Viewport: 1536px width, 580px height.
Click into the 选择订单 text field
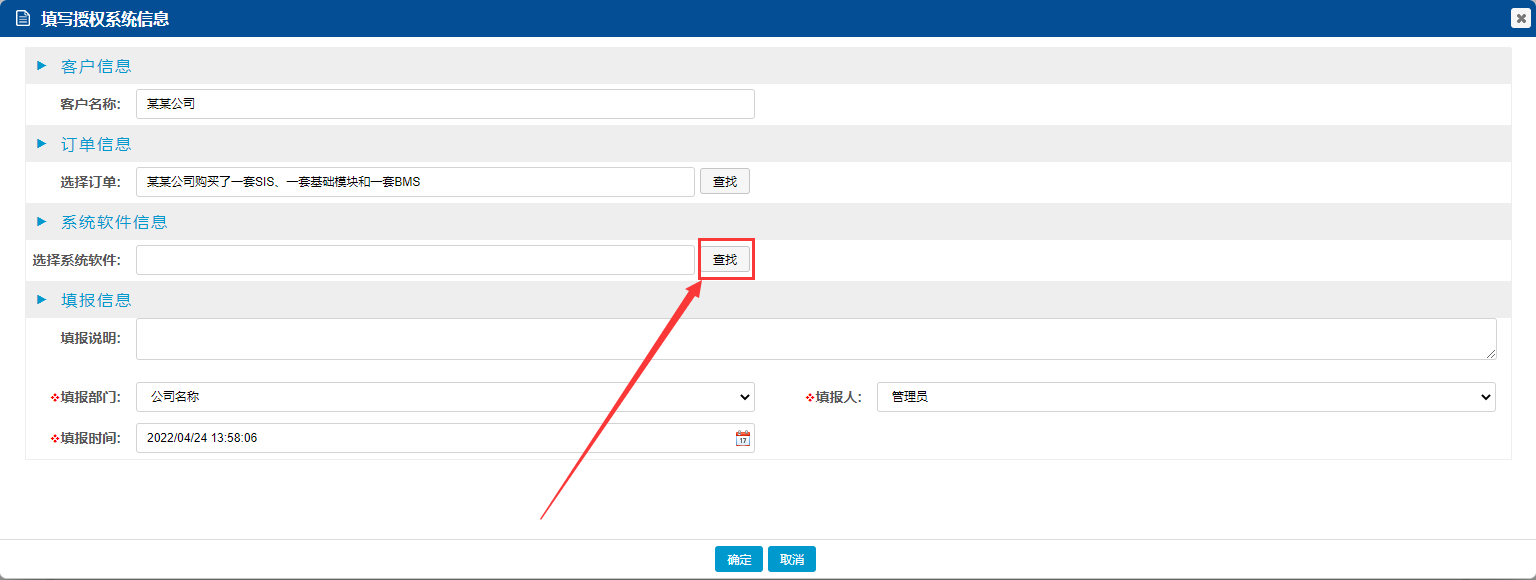point(415,182)
